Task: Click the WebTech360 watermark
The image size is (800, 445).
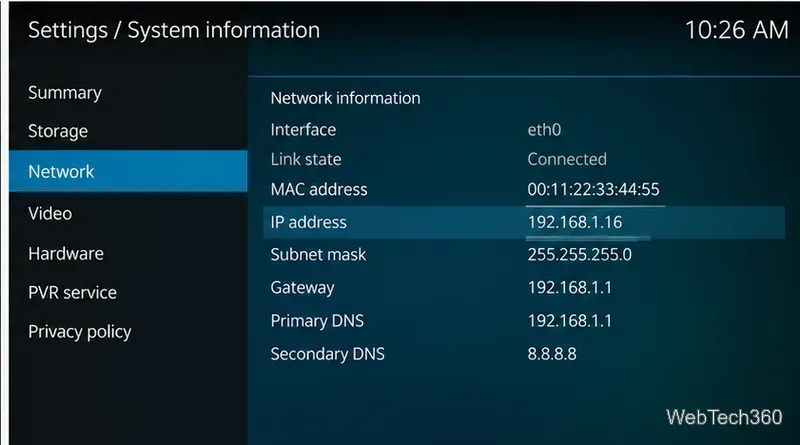Action: (x=724, y=417)
